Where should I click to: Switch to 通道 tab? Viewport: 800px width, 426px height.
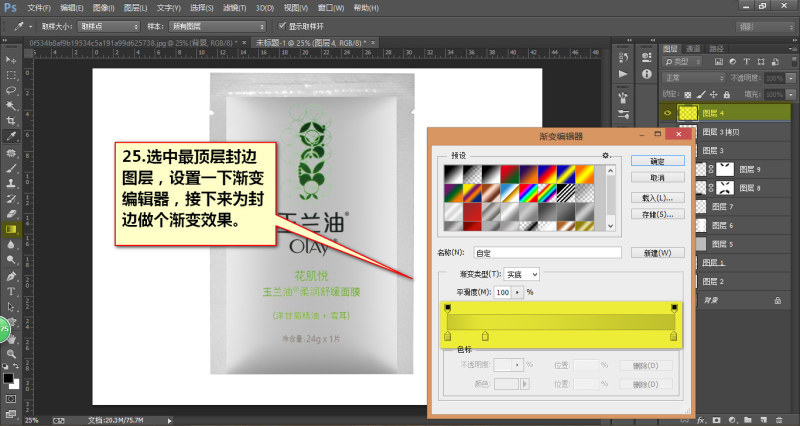pyautogui.click(x=693, y=49)
